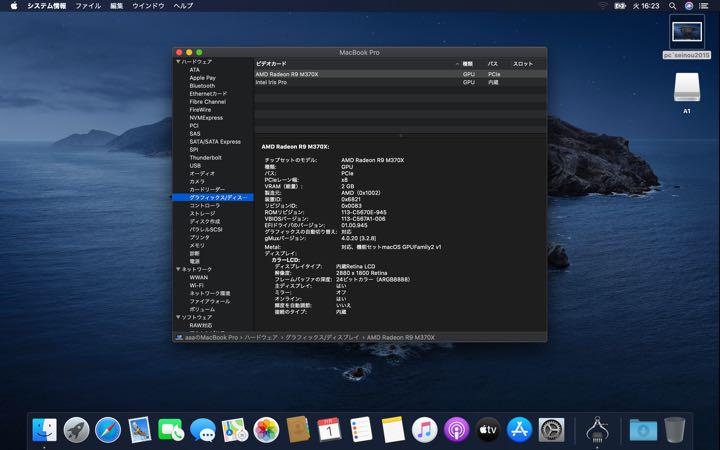Click split divider handle between table and details
720x450 pixels.
400,135
